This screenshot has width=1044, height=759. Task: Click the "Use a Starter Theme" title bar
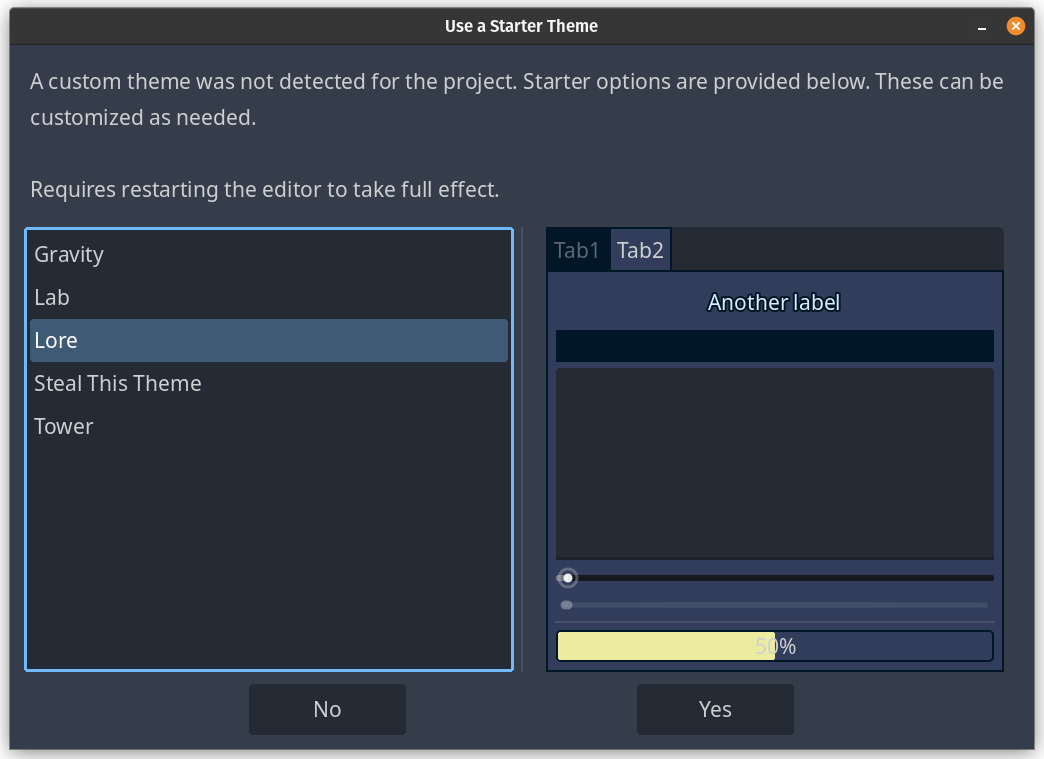click(520, 26)
